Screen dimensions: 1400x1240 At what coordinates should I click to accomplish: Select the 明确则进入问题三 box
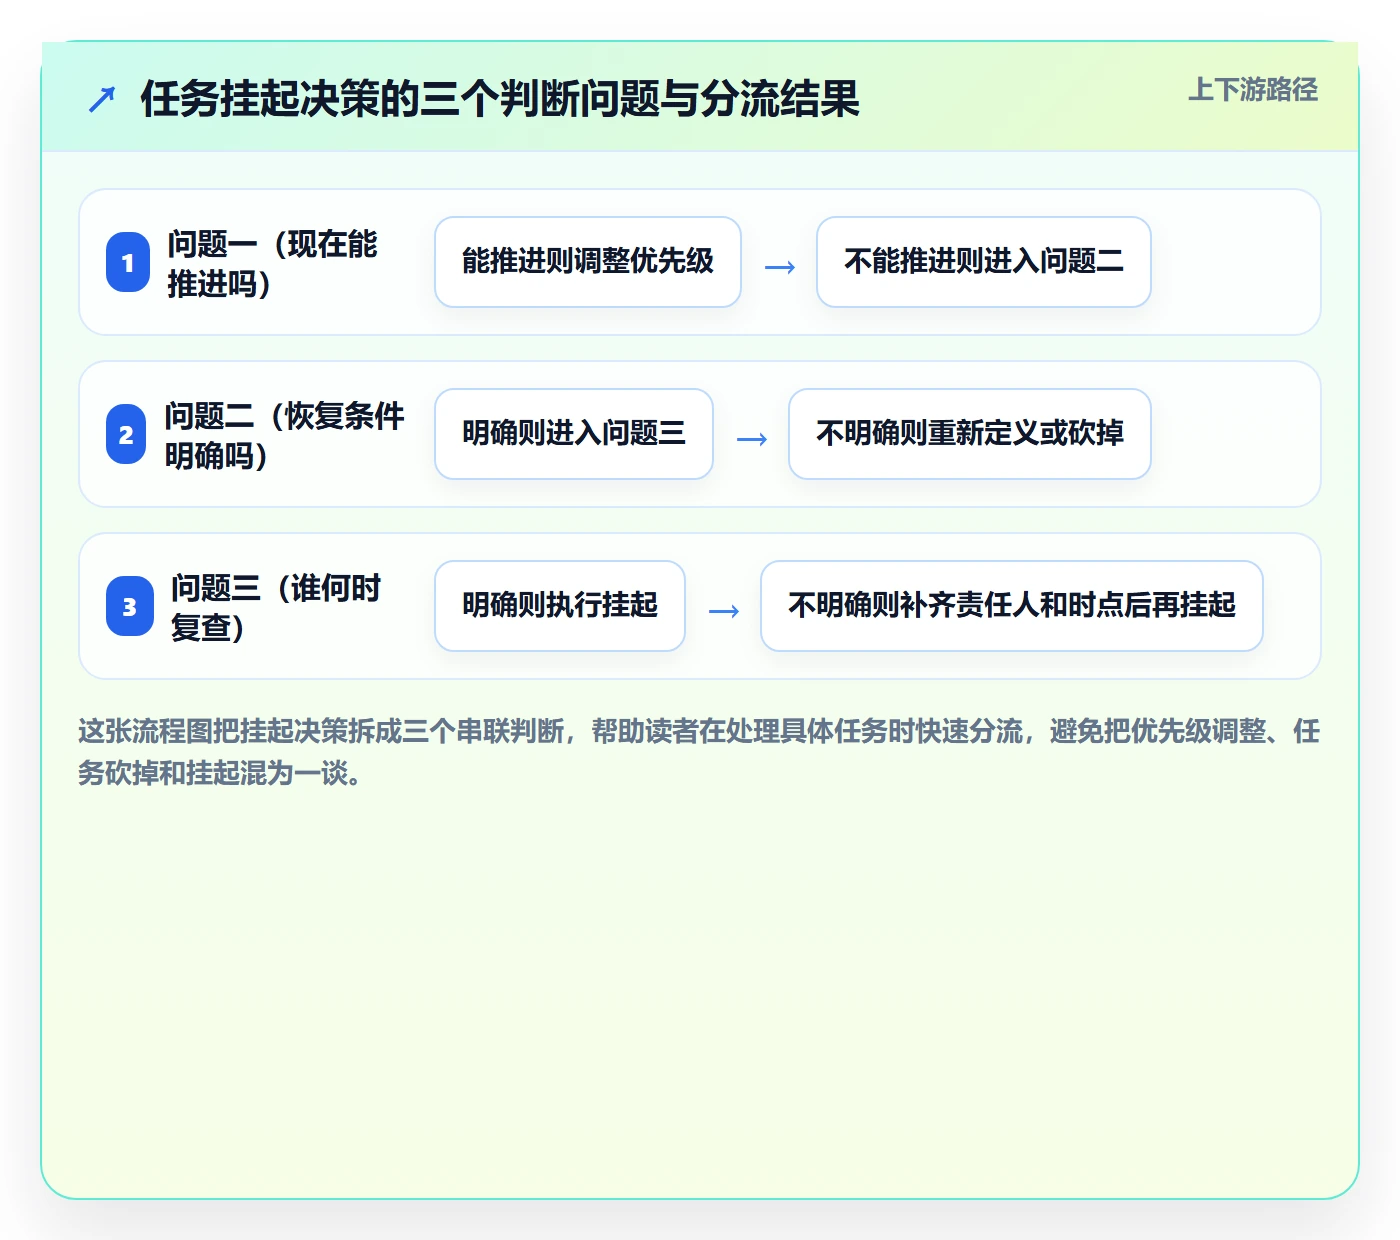[574, 434]
